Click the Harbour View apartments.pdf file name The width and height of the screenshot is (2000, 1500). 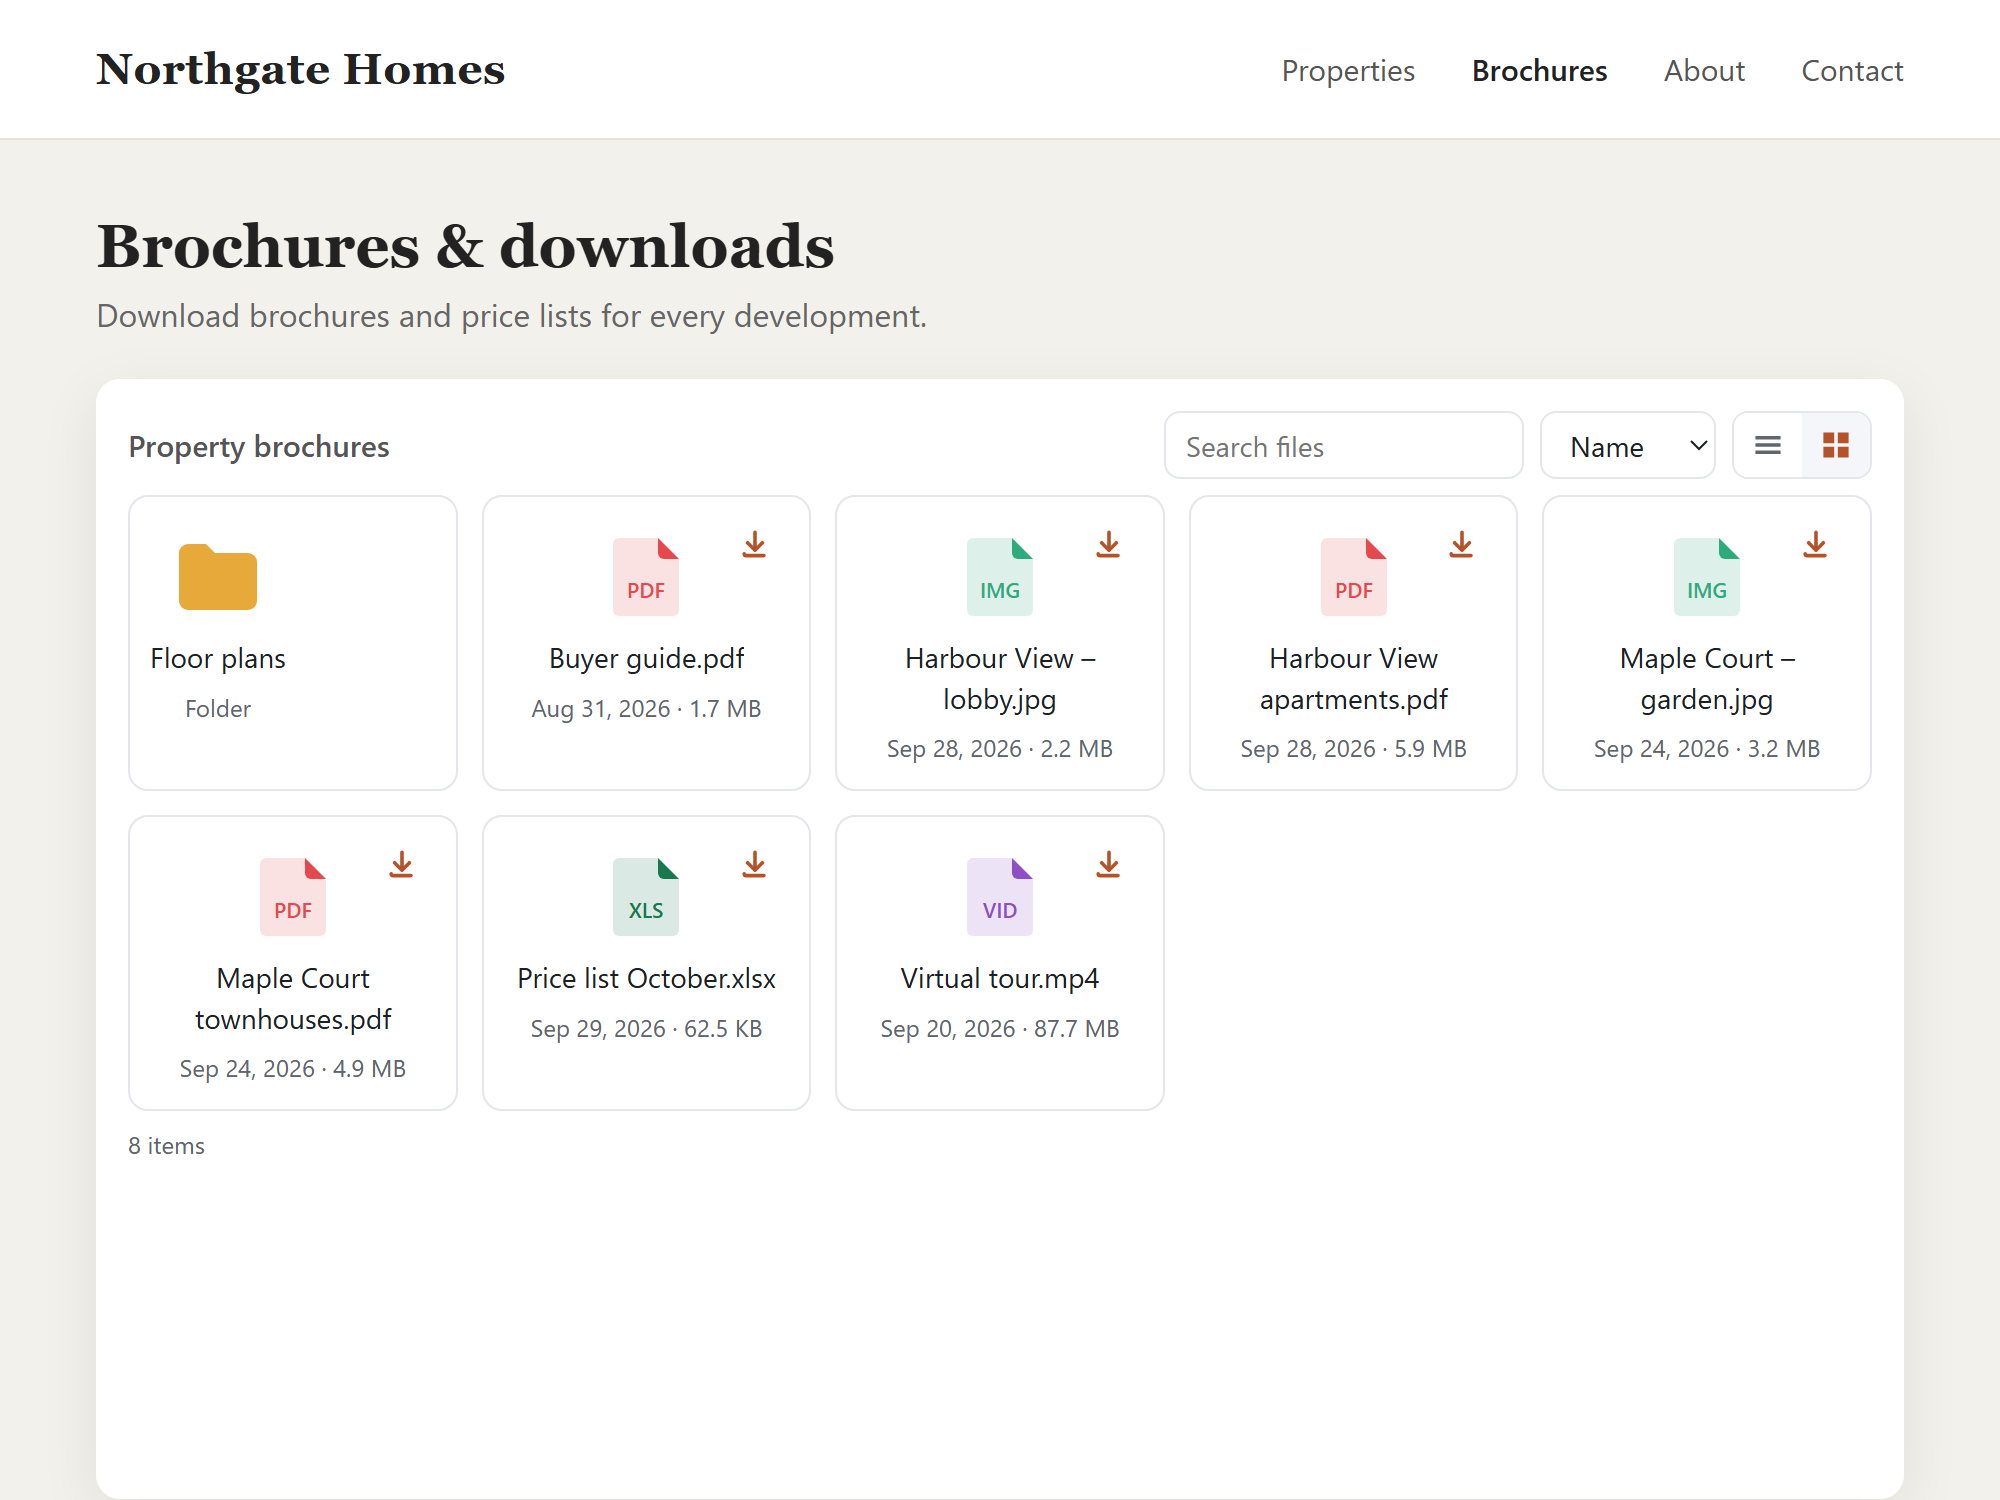tap(1354, 679)
